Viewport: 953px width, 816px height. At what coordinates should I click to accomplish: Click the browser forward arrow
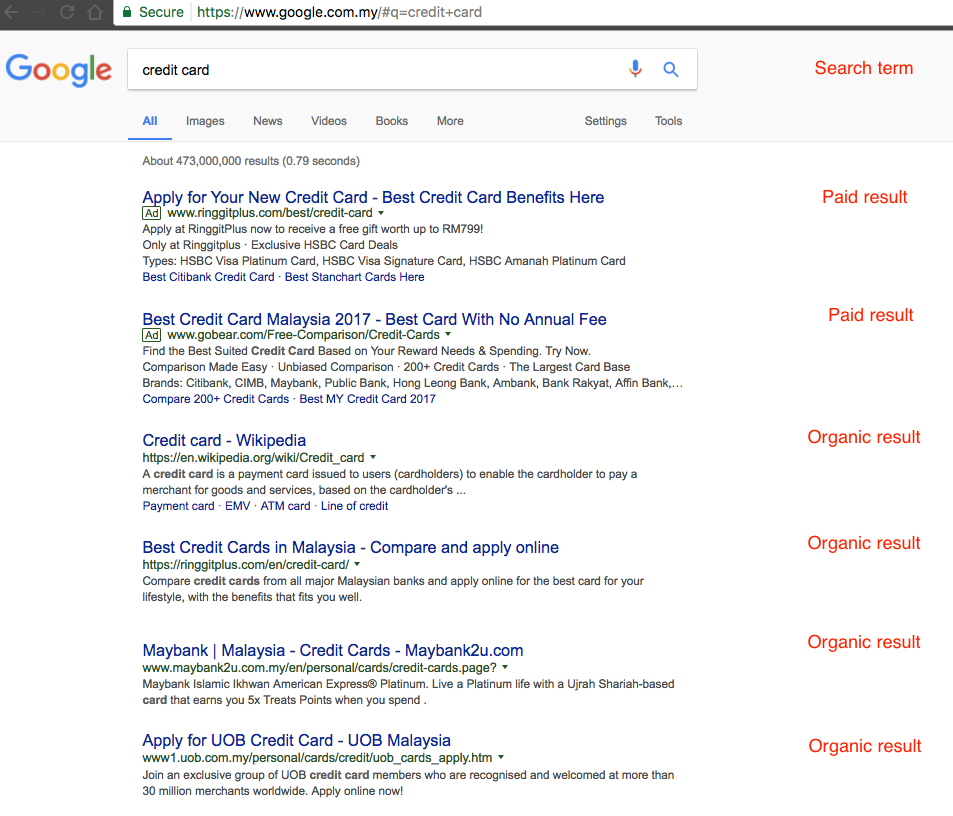click(x=38, y=12)
